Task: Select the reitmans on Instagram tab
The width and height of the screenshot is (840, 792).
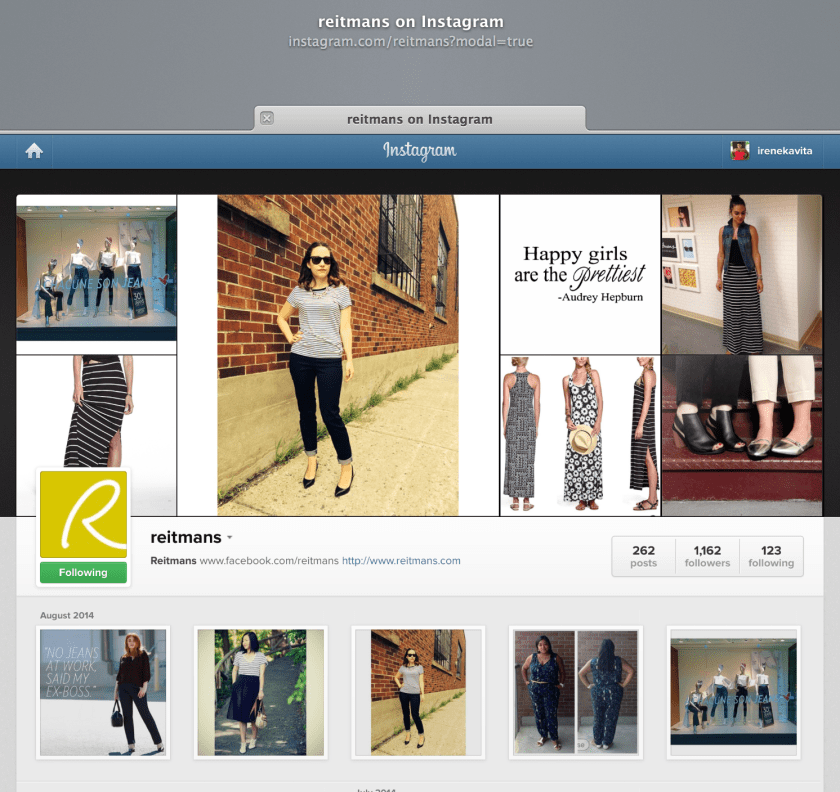Action: (420, 119)
